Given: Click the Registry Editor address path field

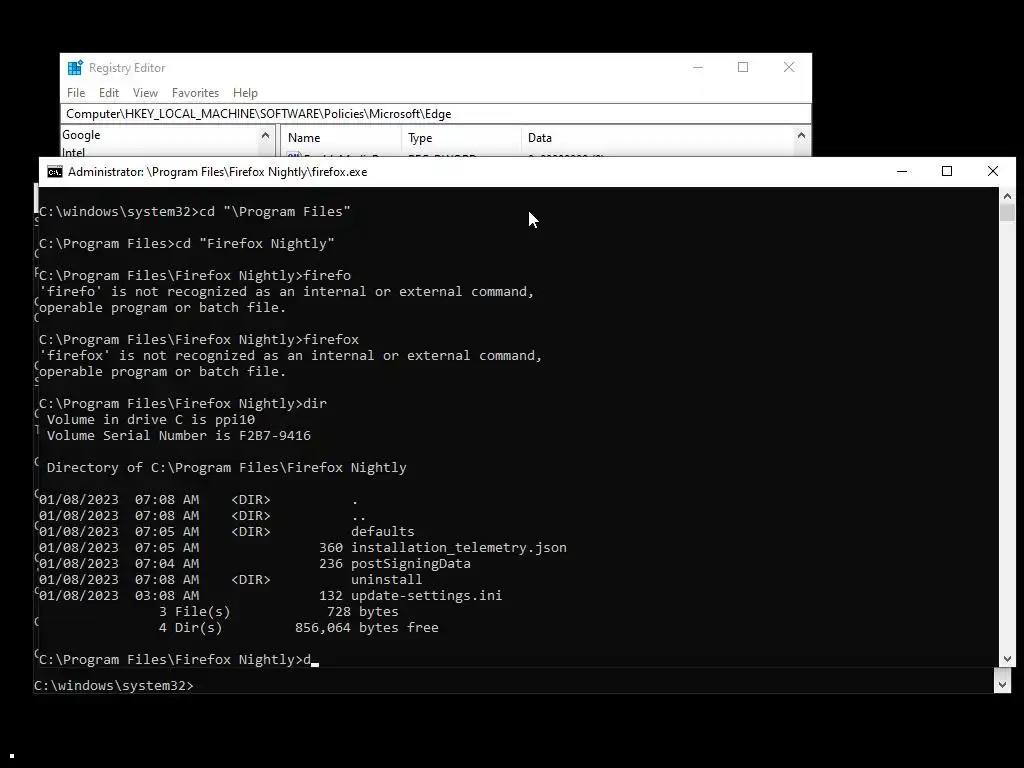Looking at the screenshot, I should [x=436, y=114].
